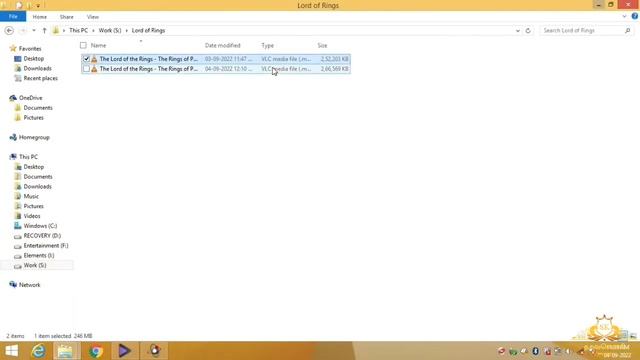The height and width of the screenshot is (360, 640).
Task: Launch Internet Explorer from the taskbar
Action: [39, 351]
